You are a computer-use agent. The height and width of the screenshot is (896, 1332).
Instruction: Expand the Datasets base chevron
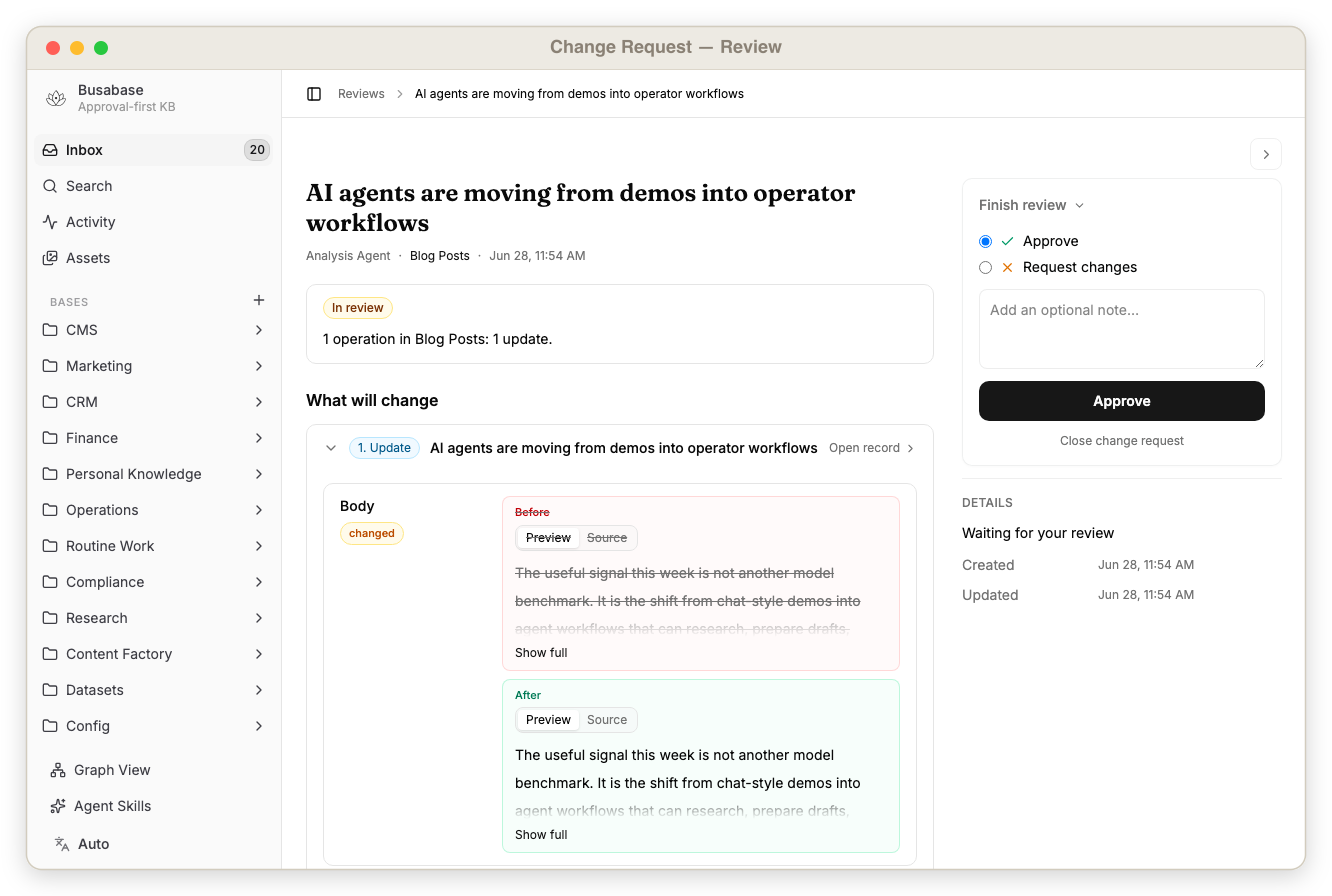tap(259, 690)
